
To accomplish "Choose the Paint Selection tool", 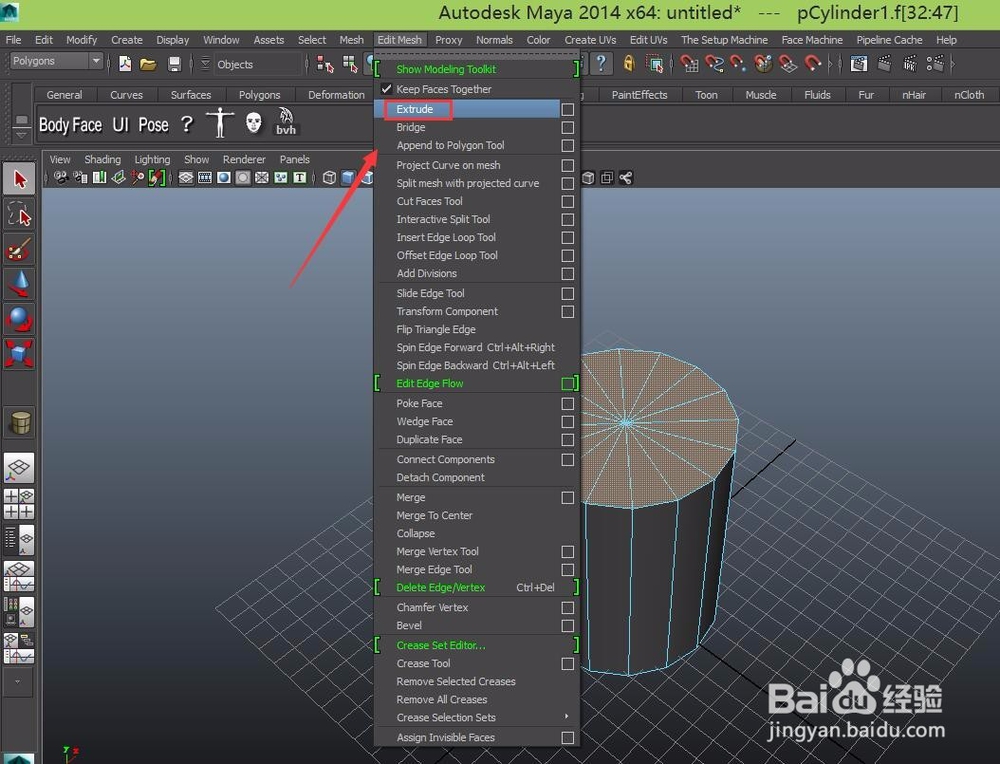I will pos(19,249).
